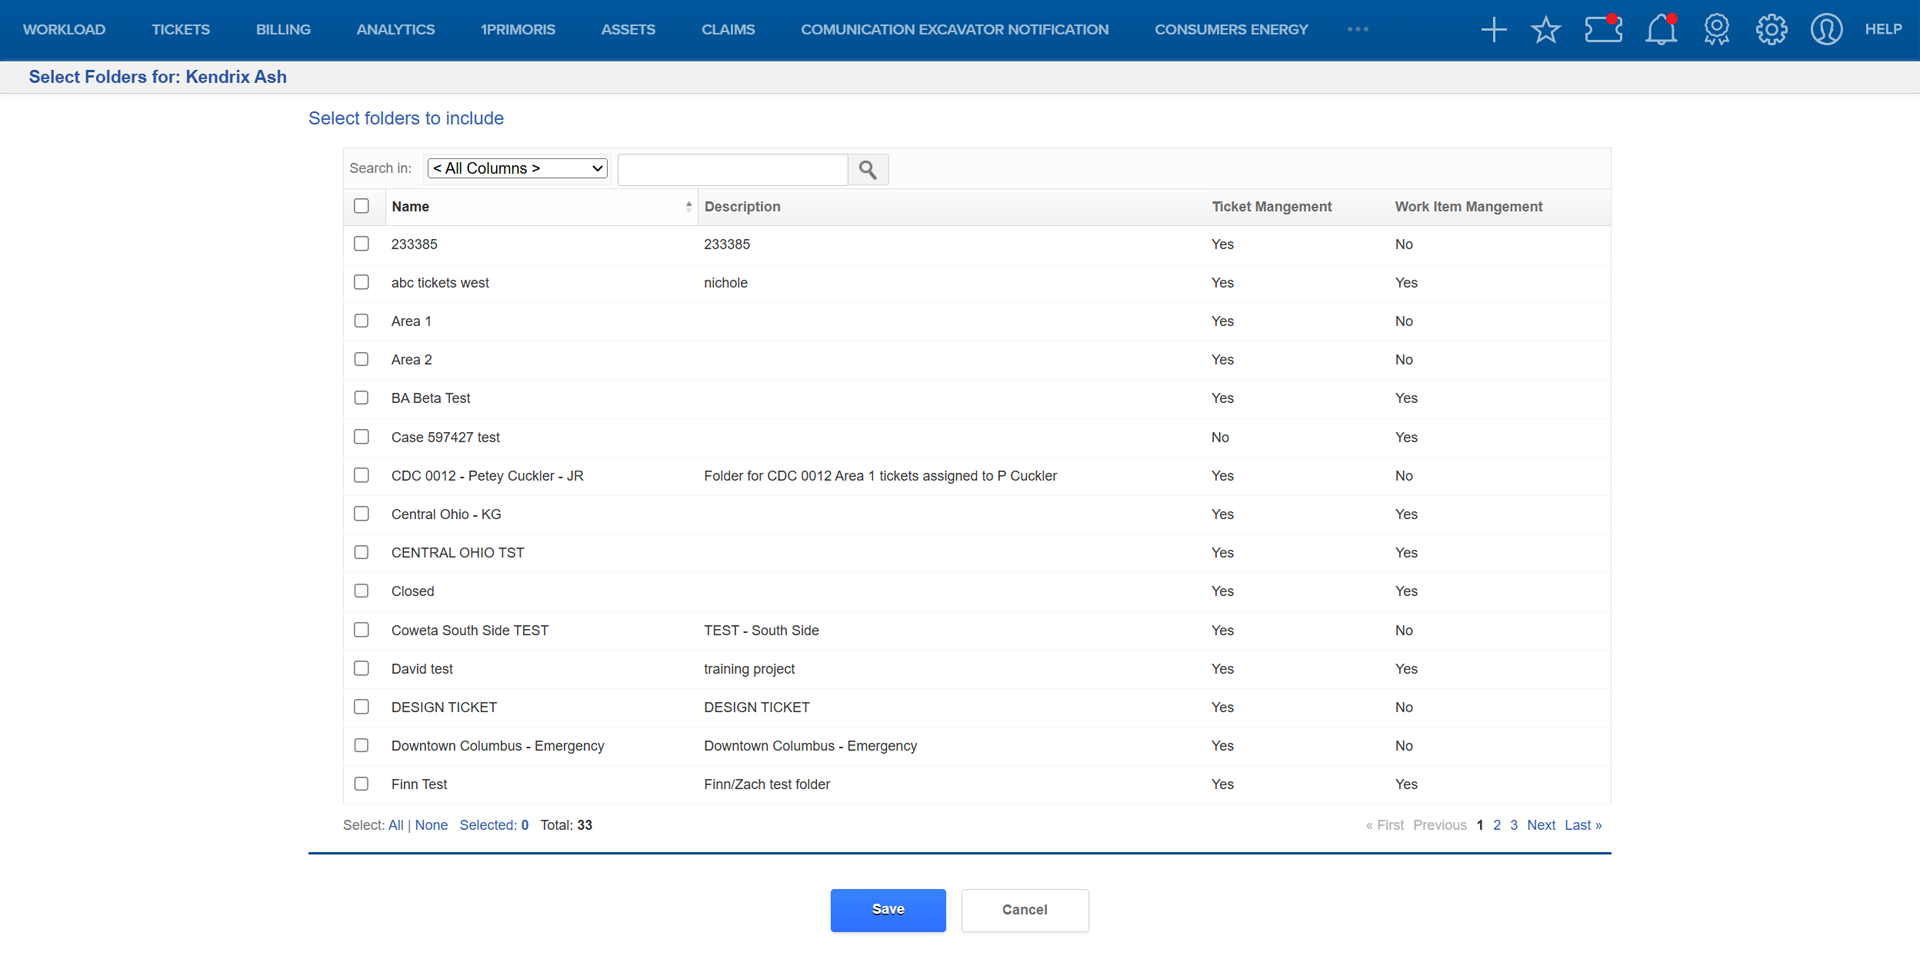Click the None selection link

pyautogui.click(x=431, y=826)
